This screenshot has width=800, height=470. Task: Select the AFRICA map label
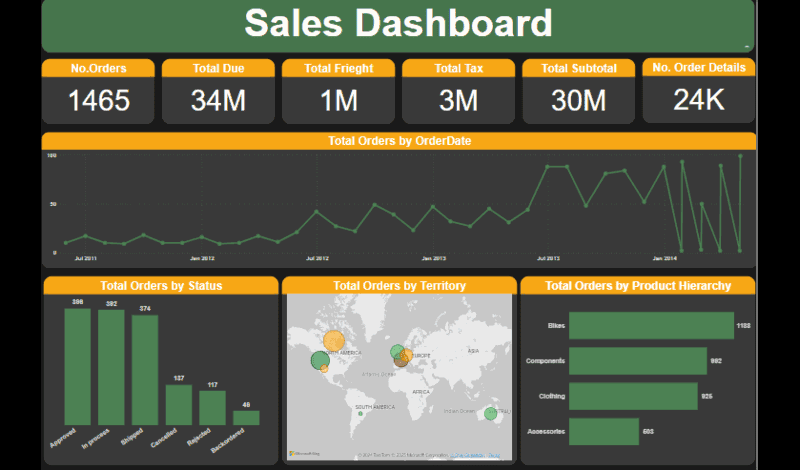421,392
